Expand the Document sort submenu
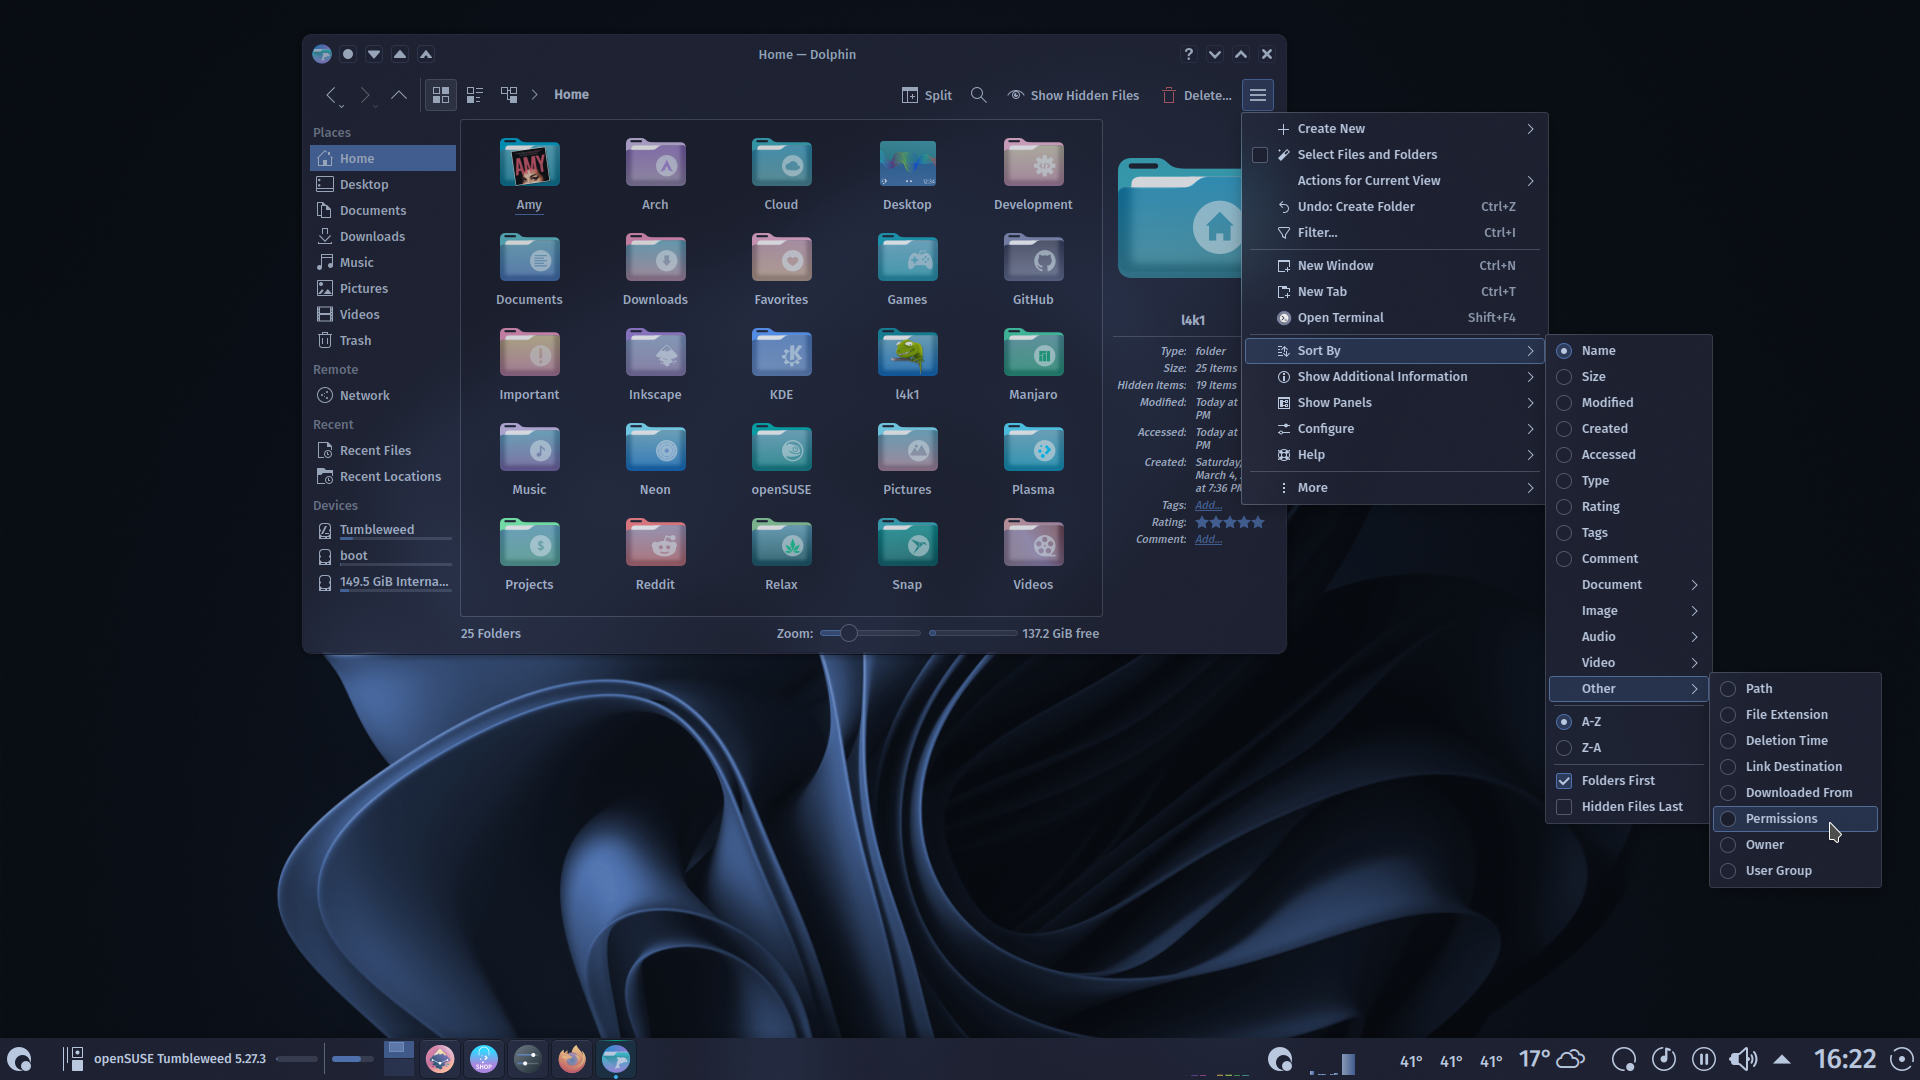Viewport: 1920px width, 1080px height. click(1628, 585)
